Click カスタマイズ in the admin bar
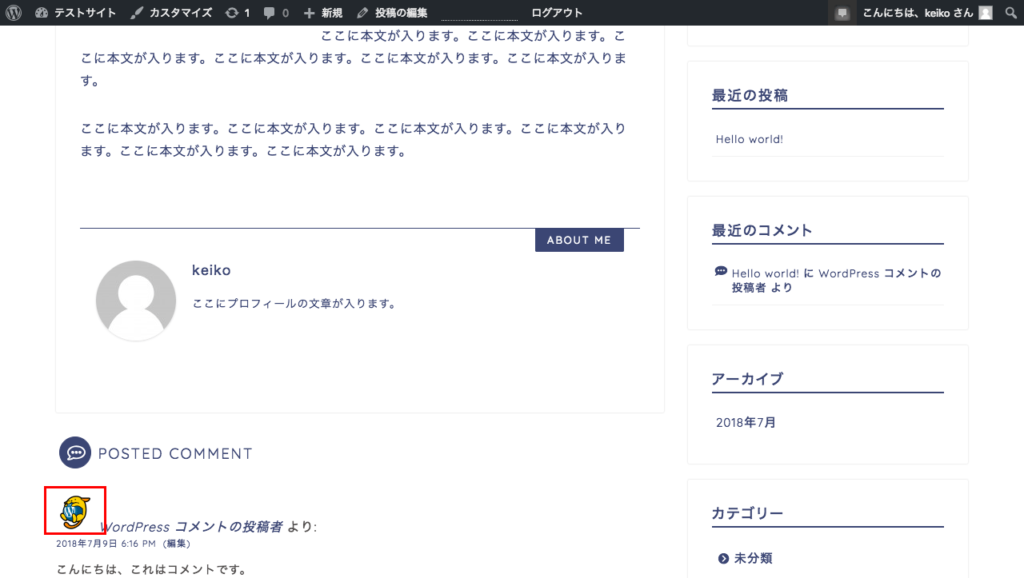1024x578 pixels. coord(171,12)
